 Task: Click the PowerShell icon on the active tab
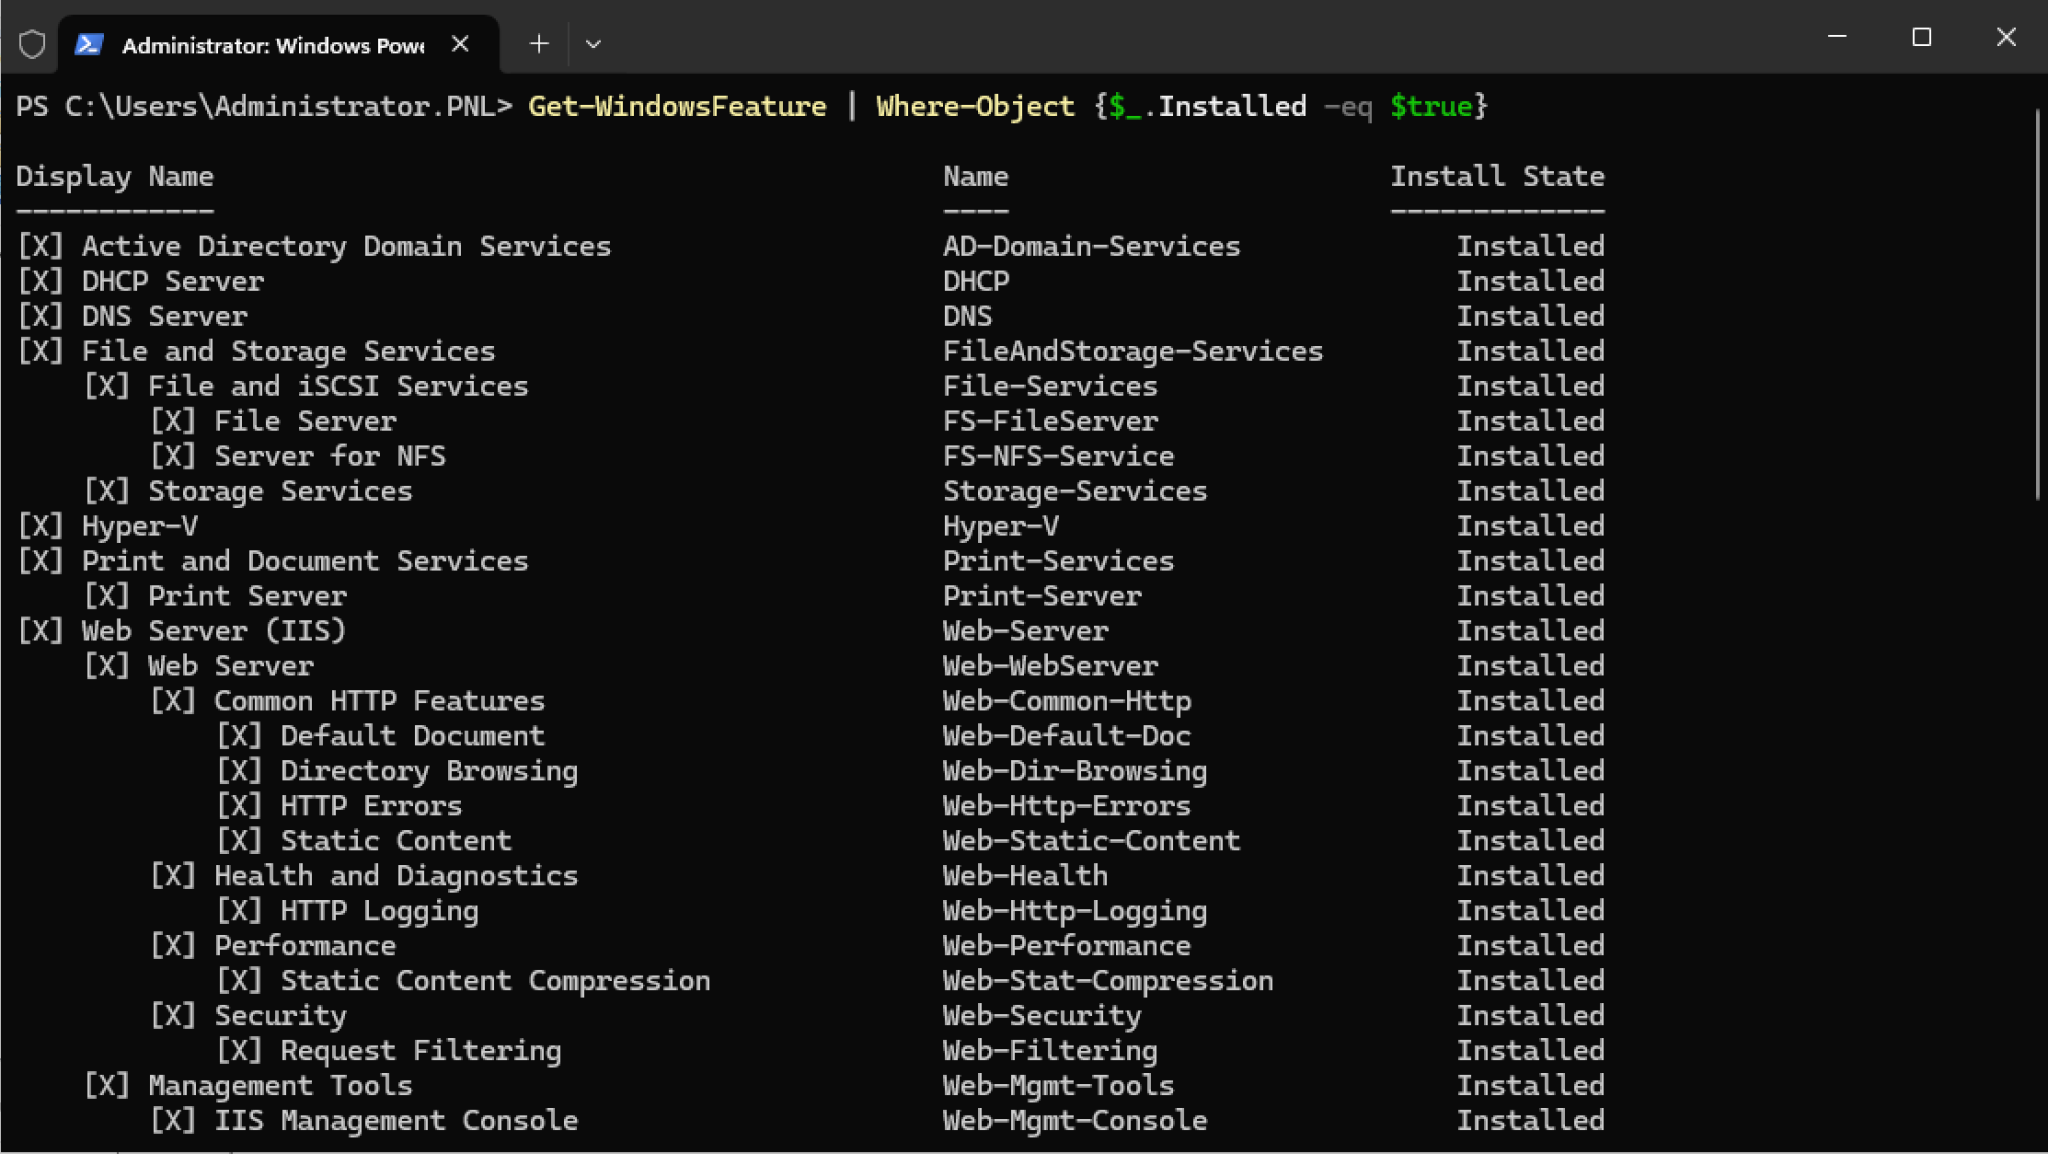point(89,44)
